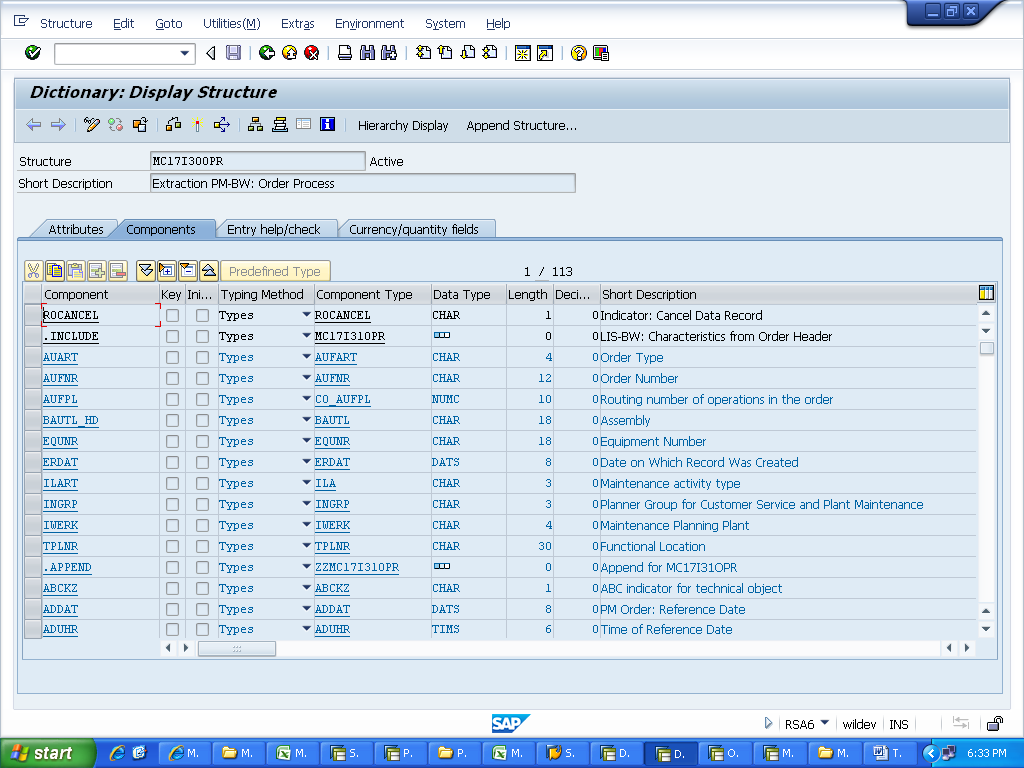This screenshot has height=768, width=1024.
Task: Click the Find Next binoculars icon
Action: point(389,53)
